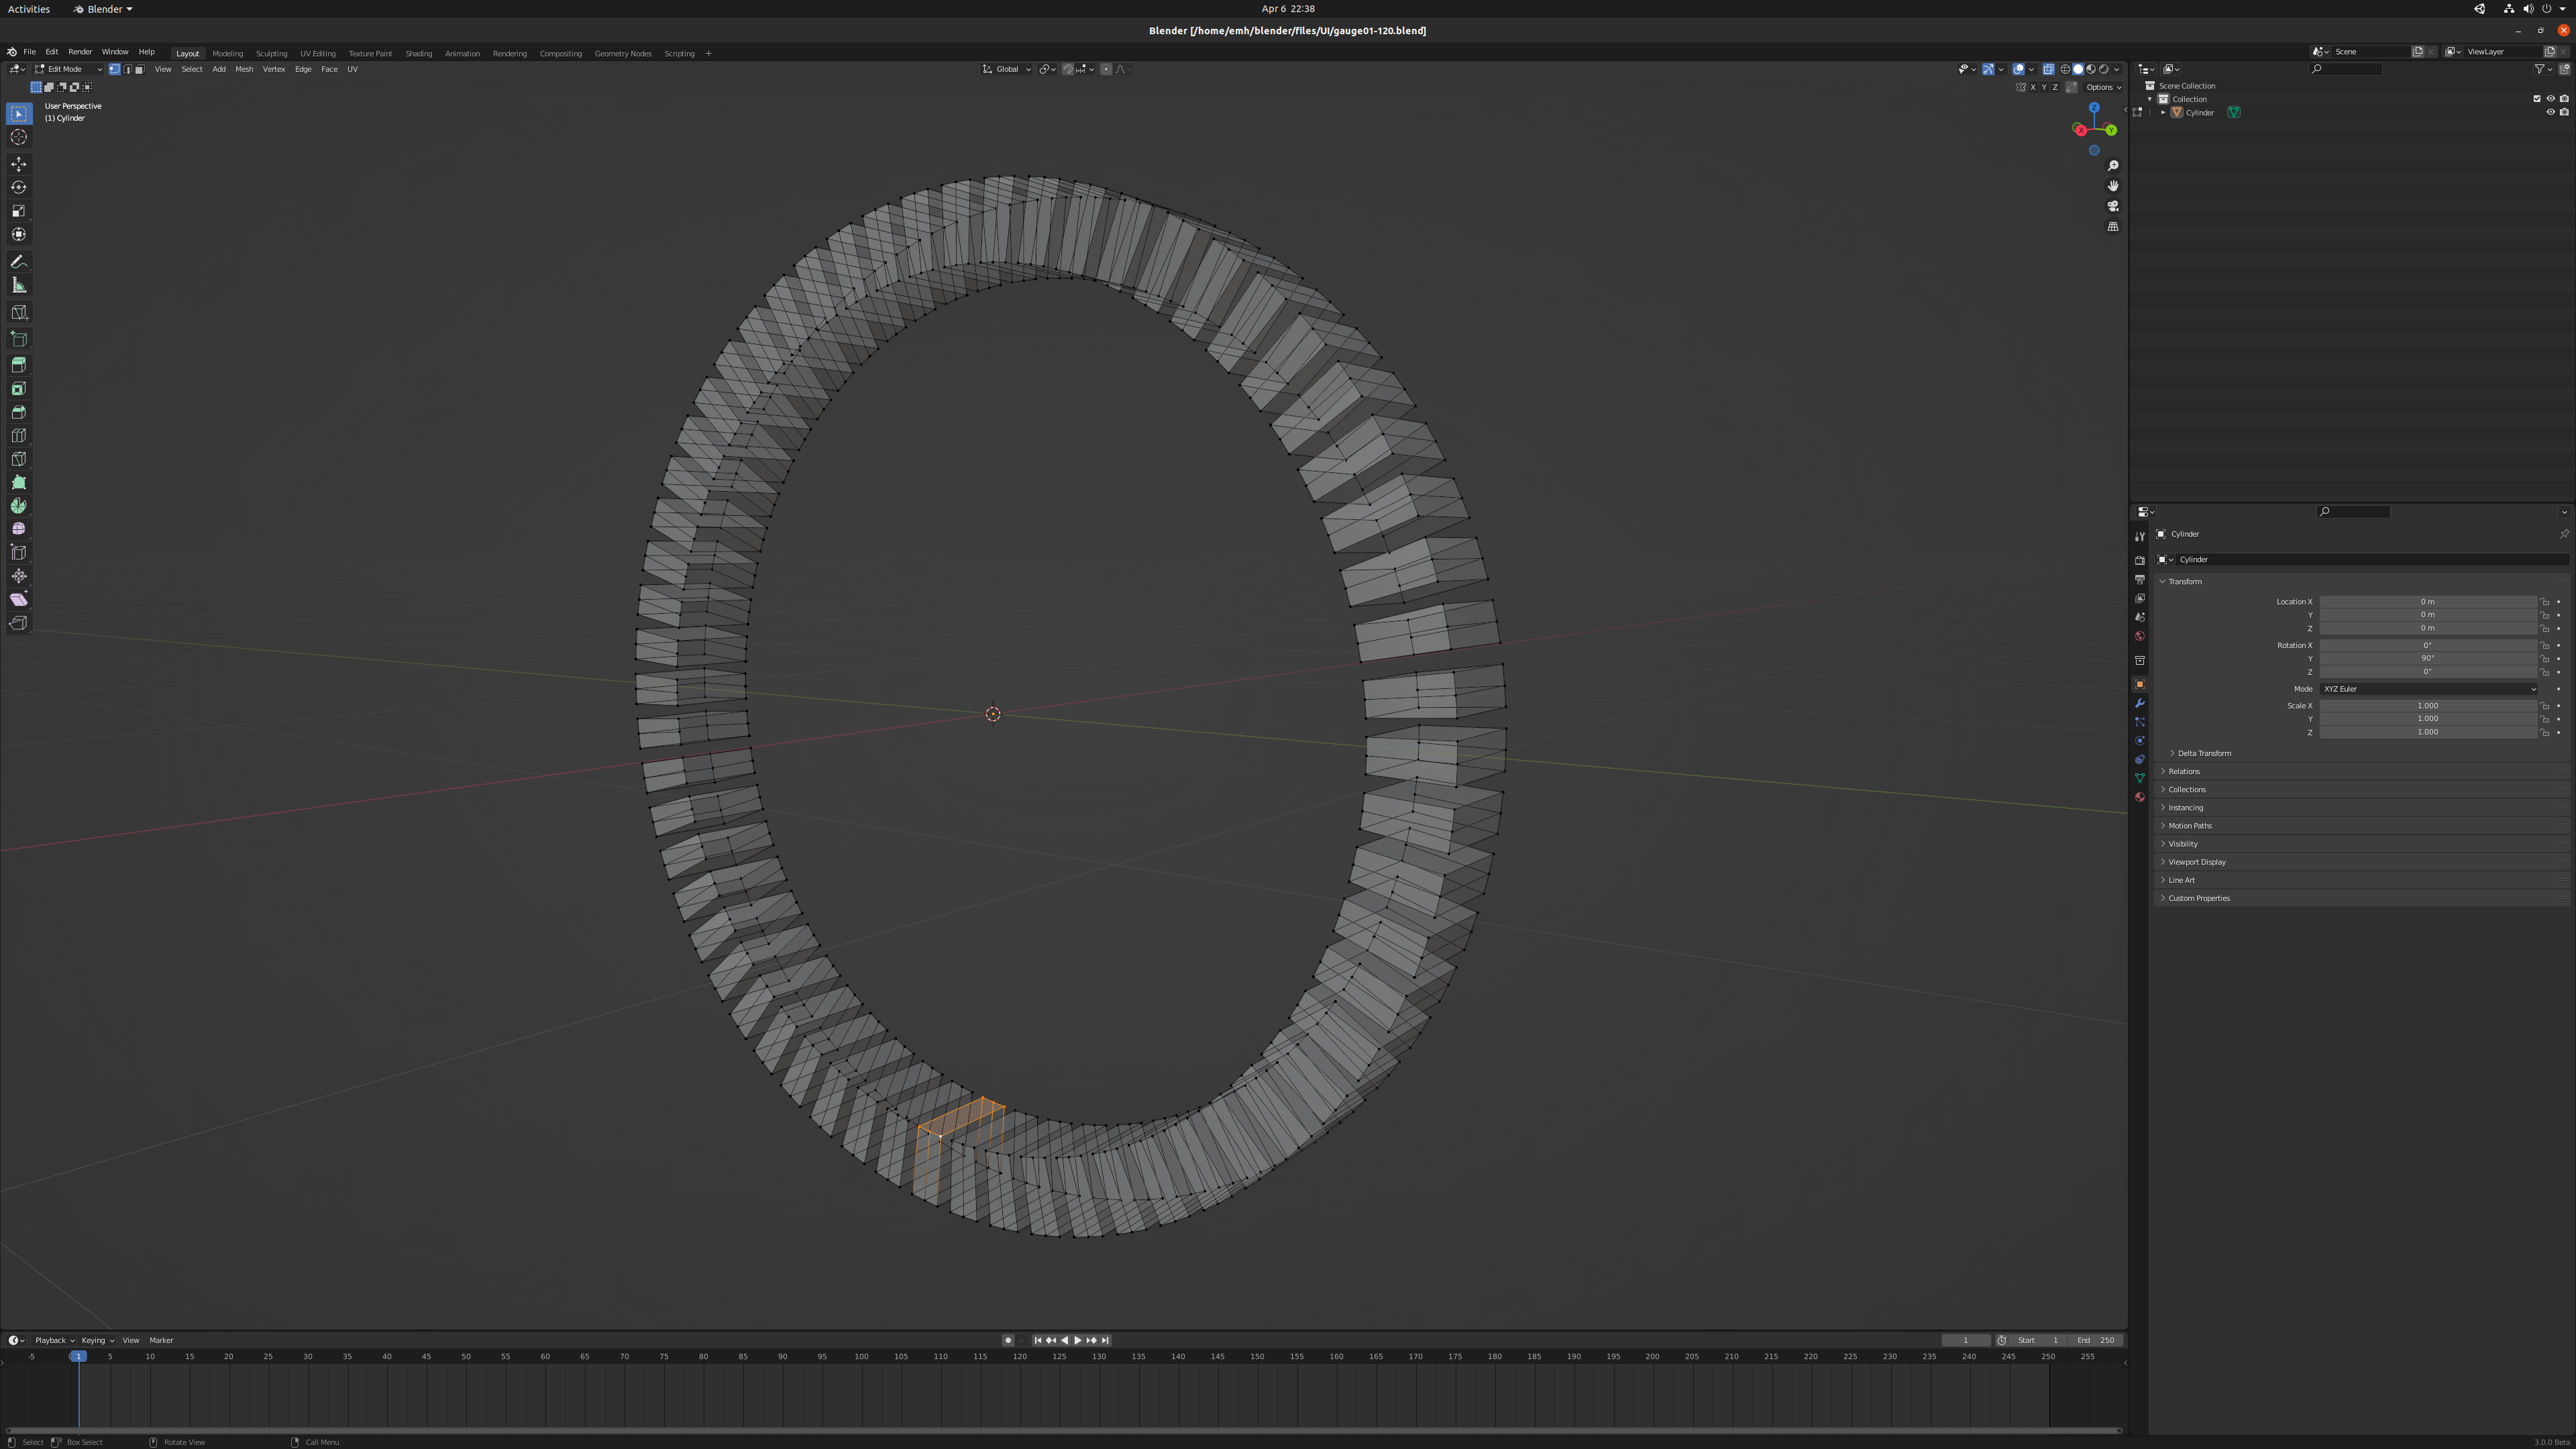Jump to the animation end frame
The width and height of the screenshot is (2576, 1449).
pos(1105,1340)
